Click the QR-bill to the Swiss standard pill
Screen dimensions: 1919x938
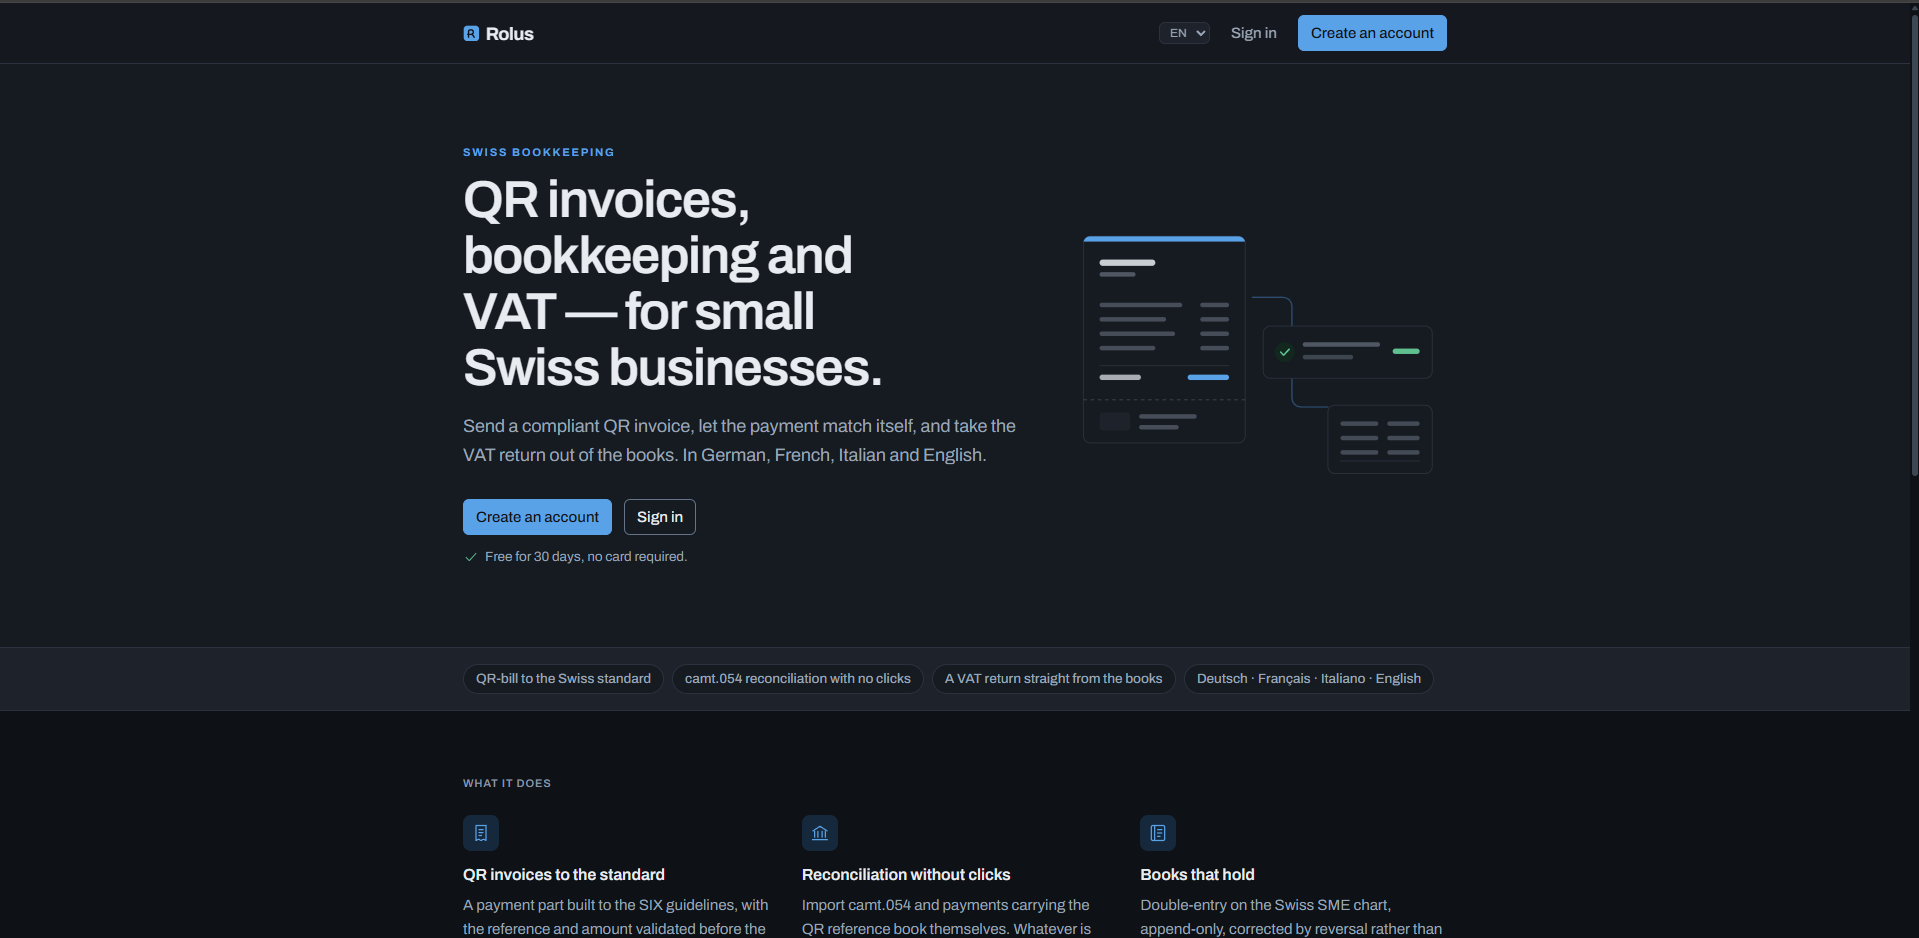(x=563, y=679)
